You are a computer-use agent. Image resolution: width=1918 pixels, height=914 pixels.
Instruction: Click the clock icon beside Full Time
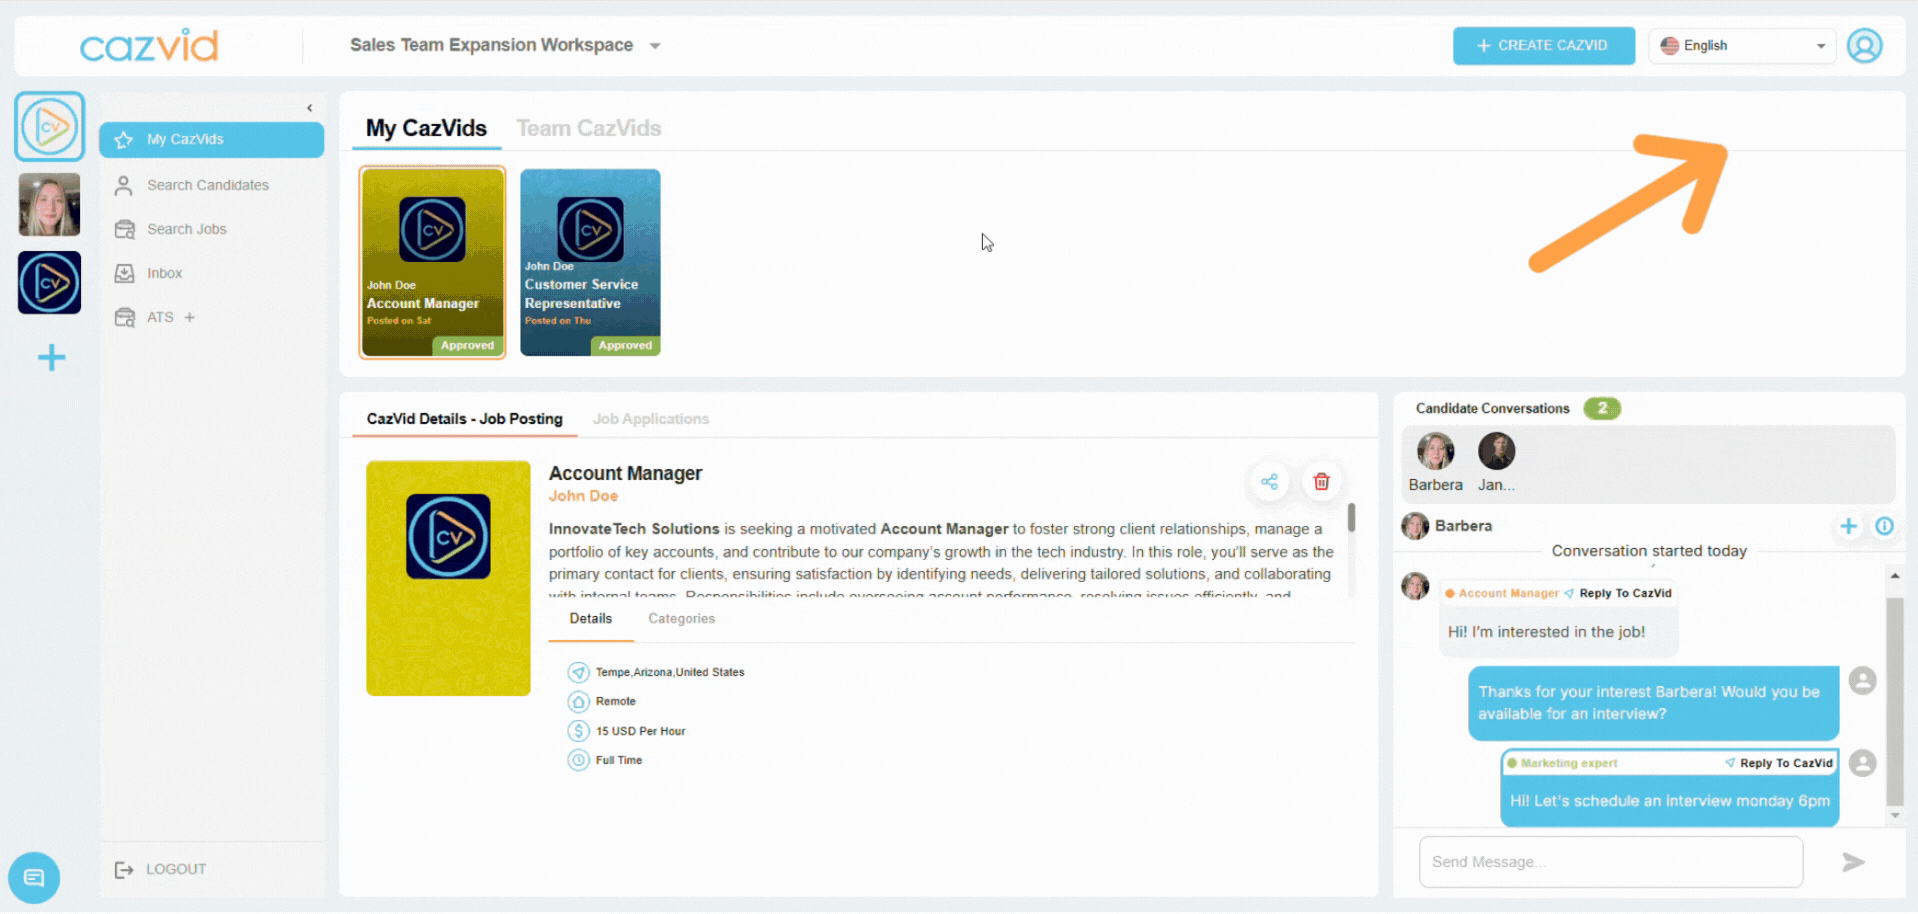(x=579, y=761)
